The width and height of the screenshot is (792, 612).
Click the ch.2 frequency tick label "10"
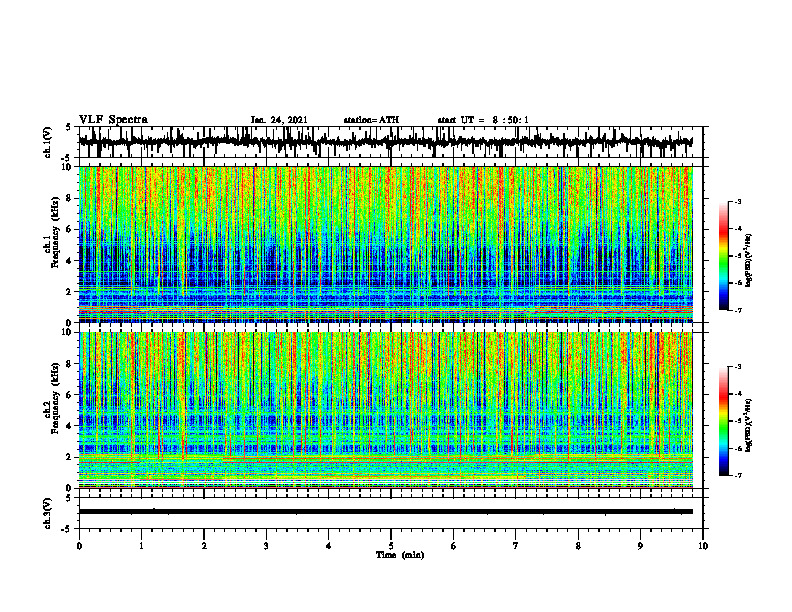click(68, 332)
